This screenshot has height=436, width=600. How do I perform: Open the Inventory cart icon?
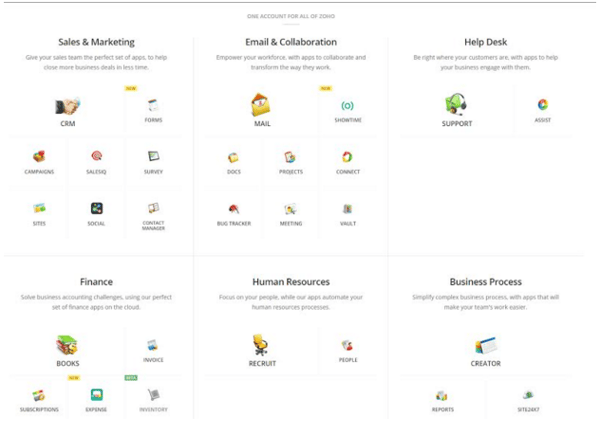tap(153, 395)
